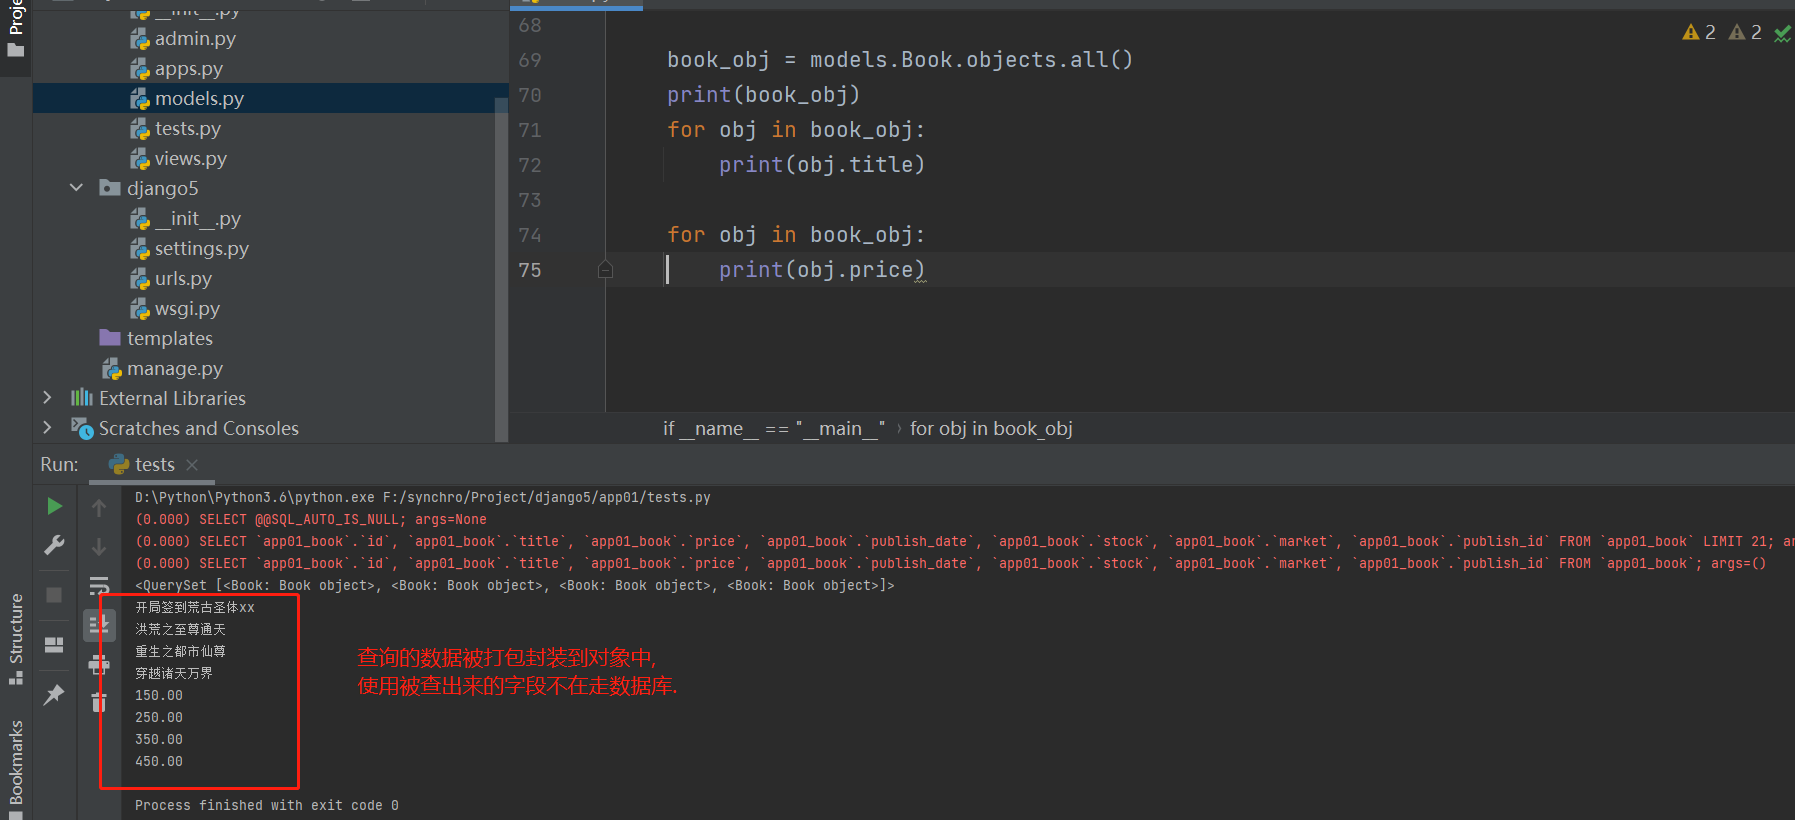
Task: Open urls.py in the project tree
Action: pos(183,278)
